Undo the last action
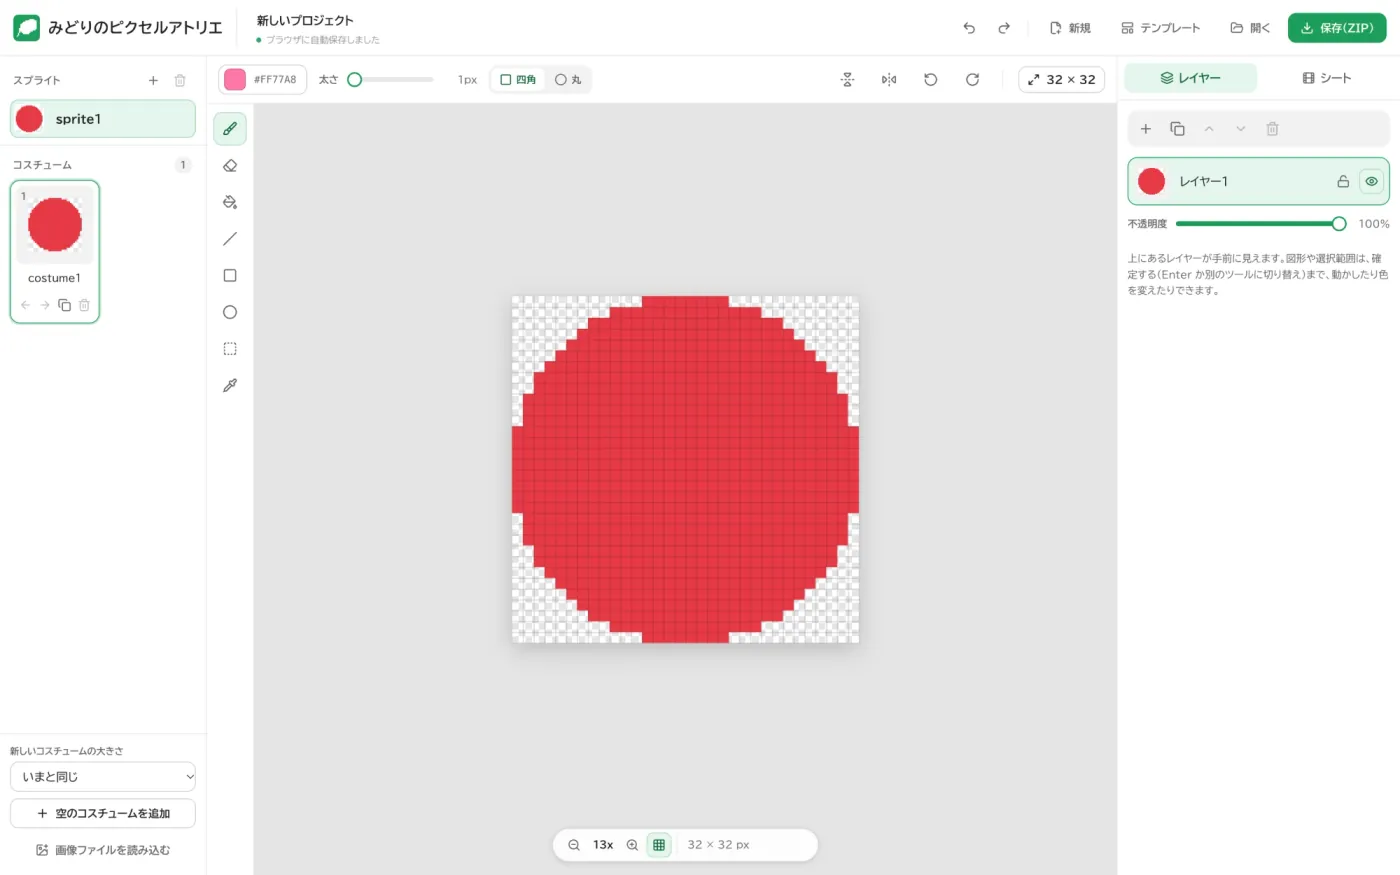The height and width of the screenshot is (875, 1400). click(969, 28)
